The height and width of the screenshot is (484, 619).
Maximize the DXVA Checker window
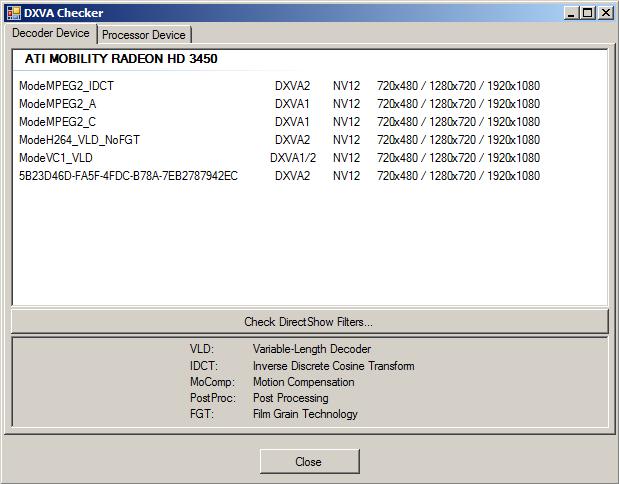coord(588,13)
